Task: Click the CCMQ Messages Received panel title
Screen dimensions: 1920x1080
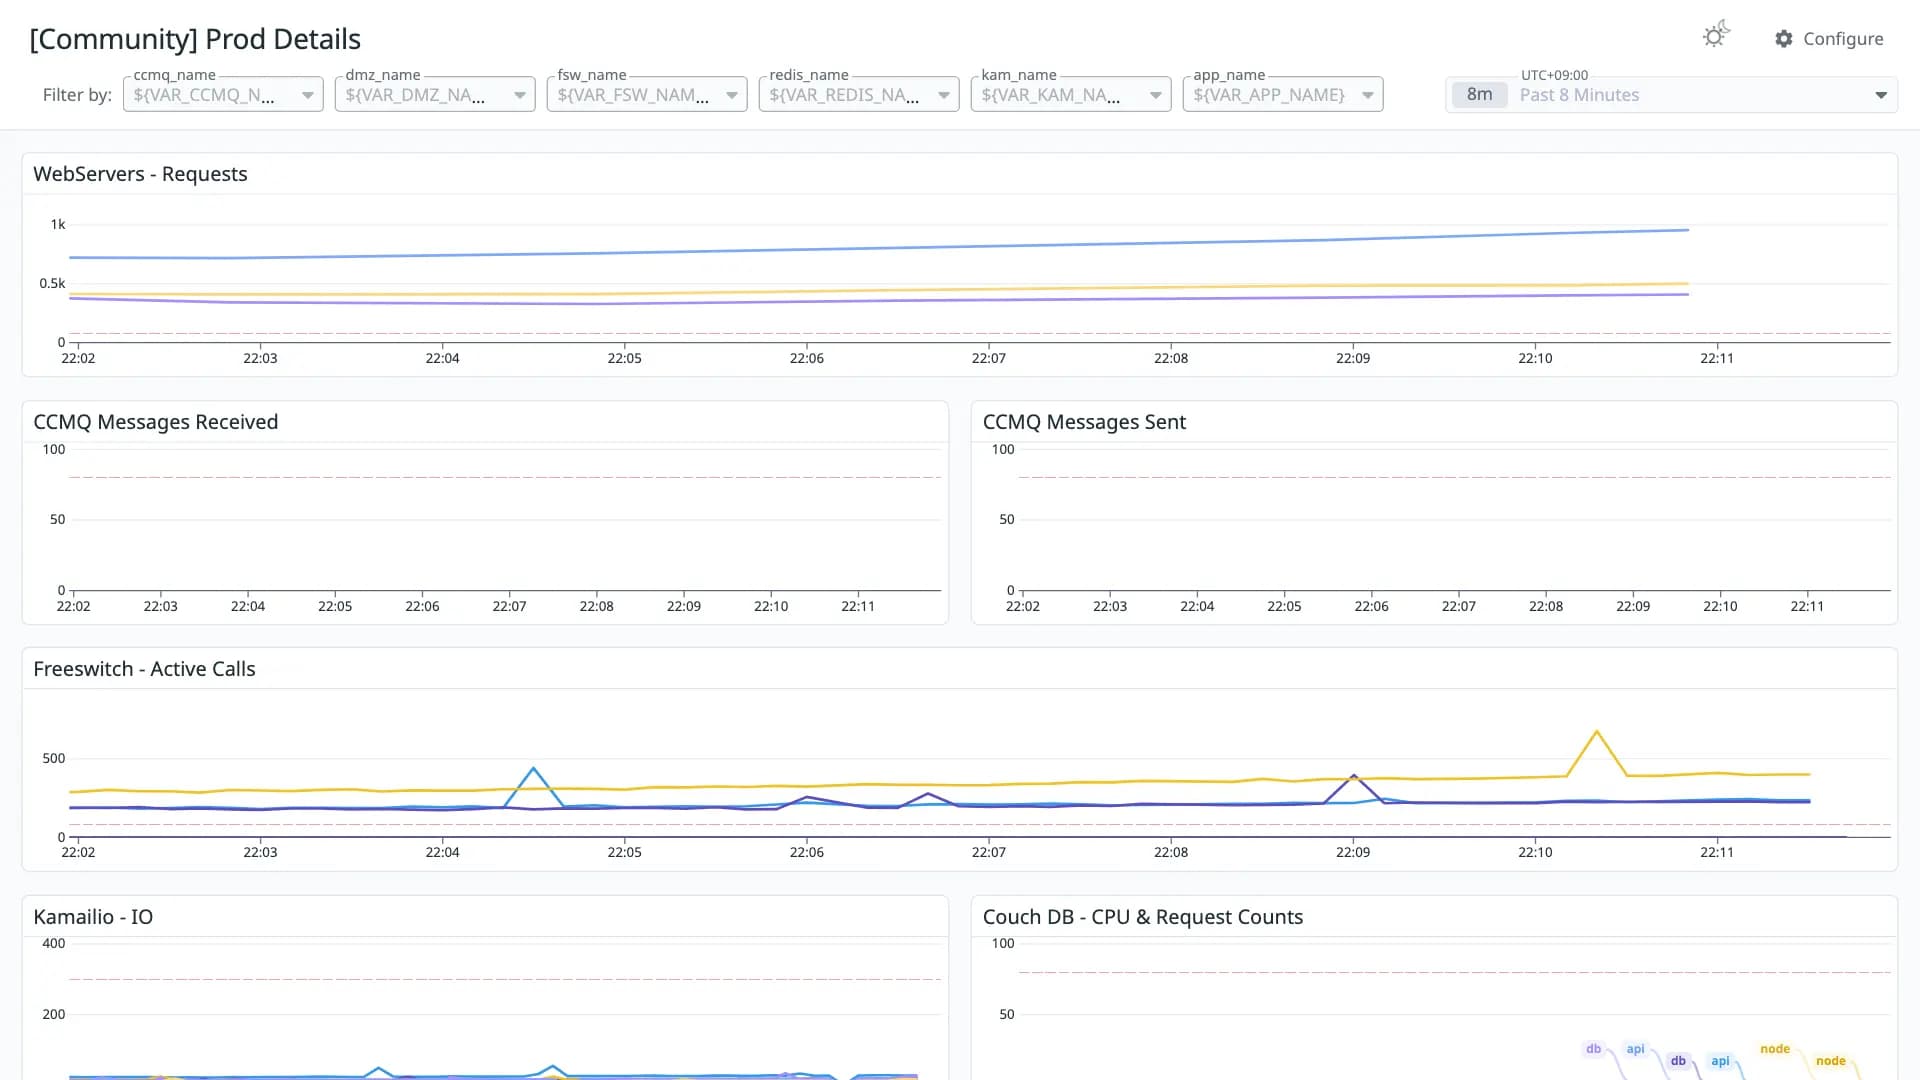Action: pyautogui.click(x=156, y=422)
